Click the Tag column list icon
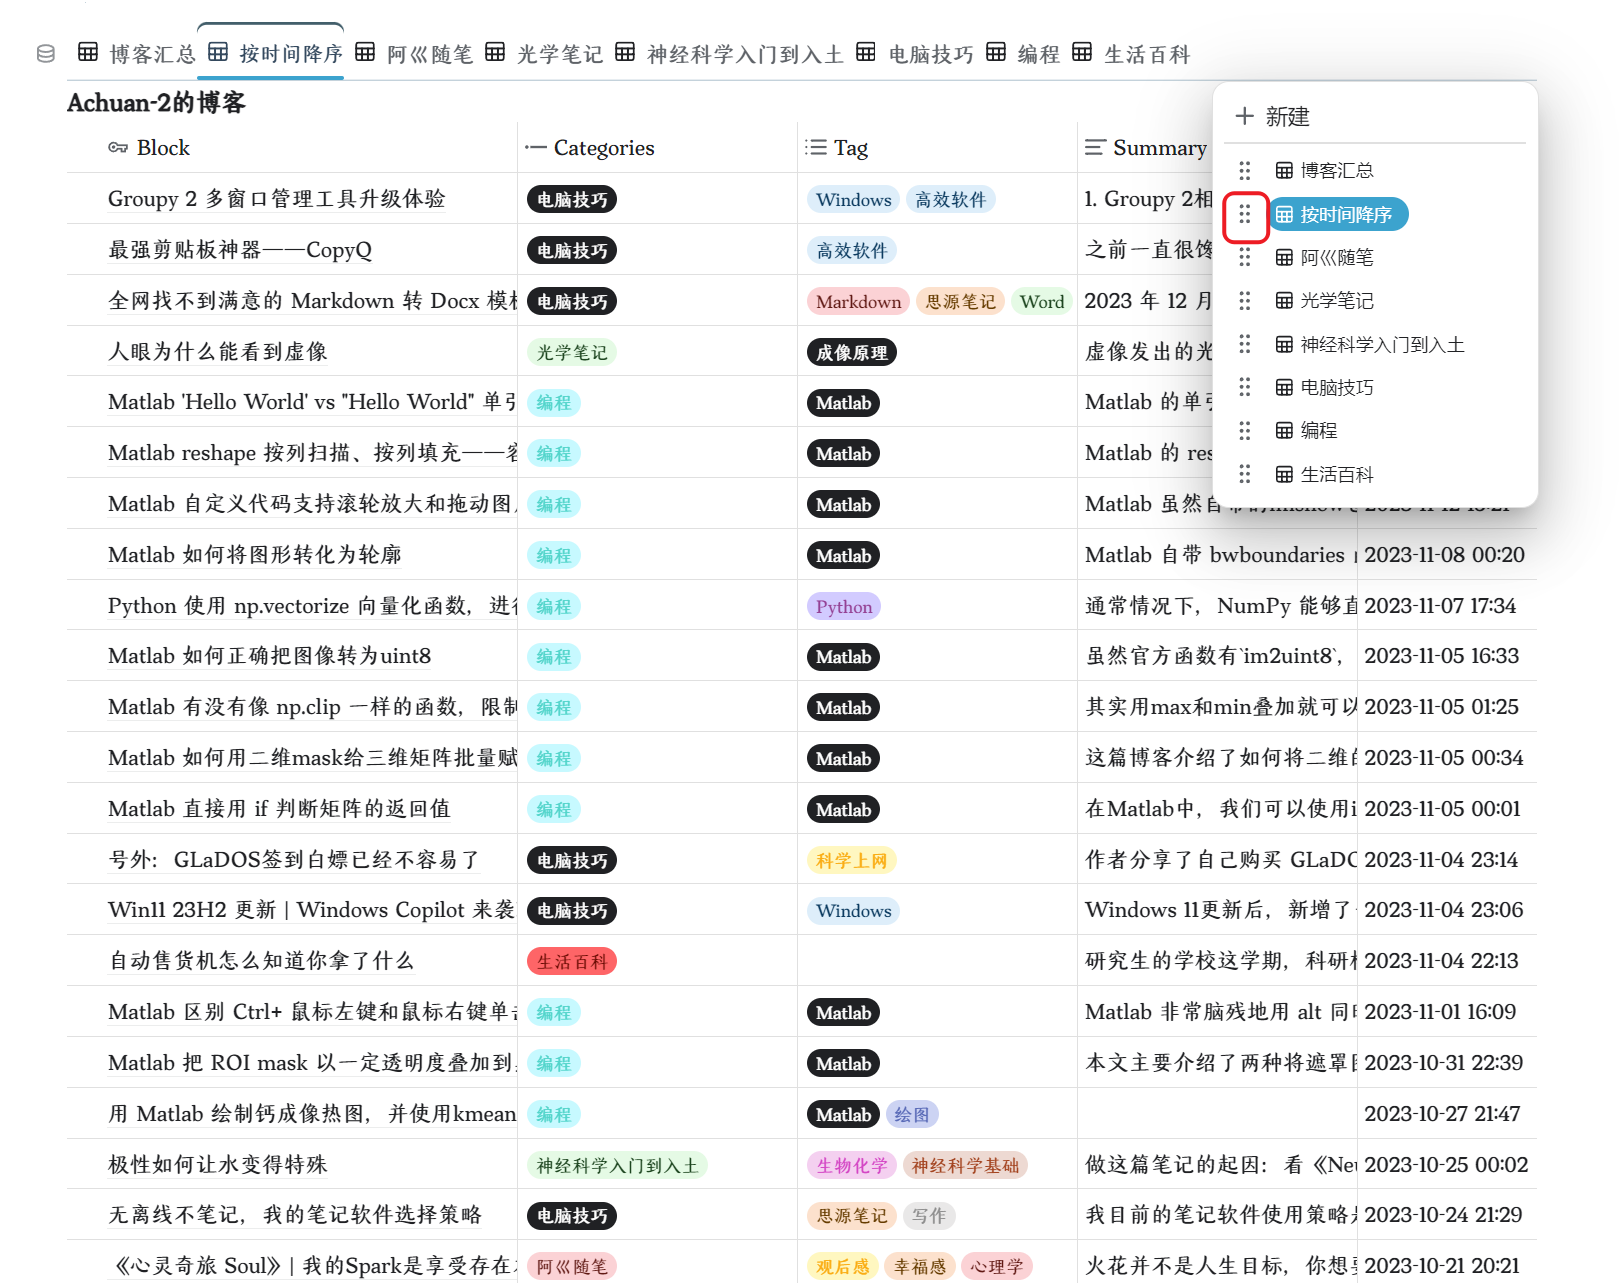This screenshot has width=1623, height=1283. pyautogui.click(x=816, y=148)
